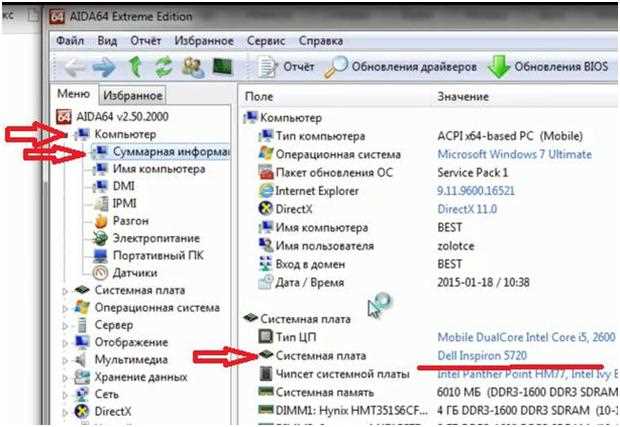Screen dimensions: 620x427
Task: Click the Сеть network icon in tree
Action: pyautogui.click(x=82, y=394)
